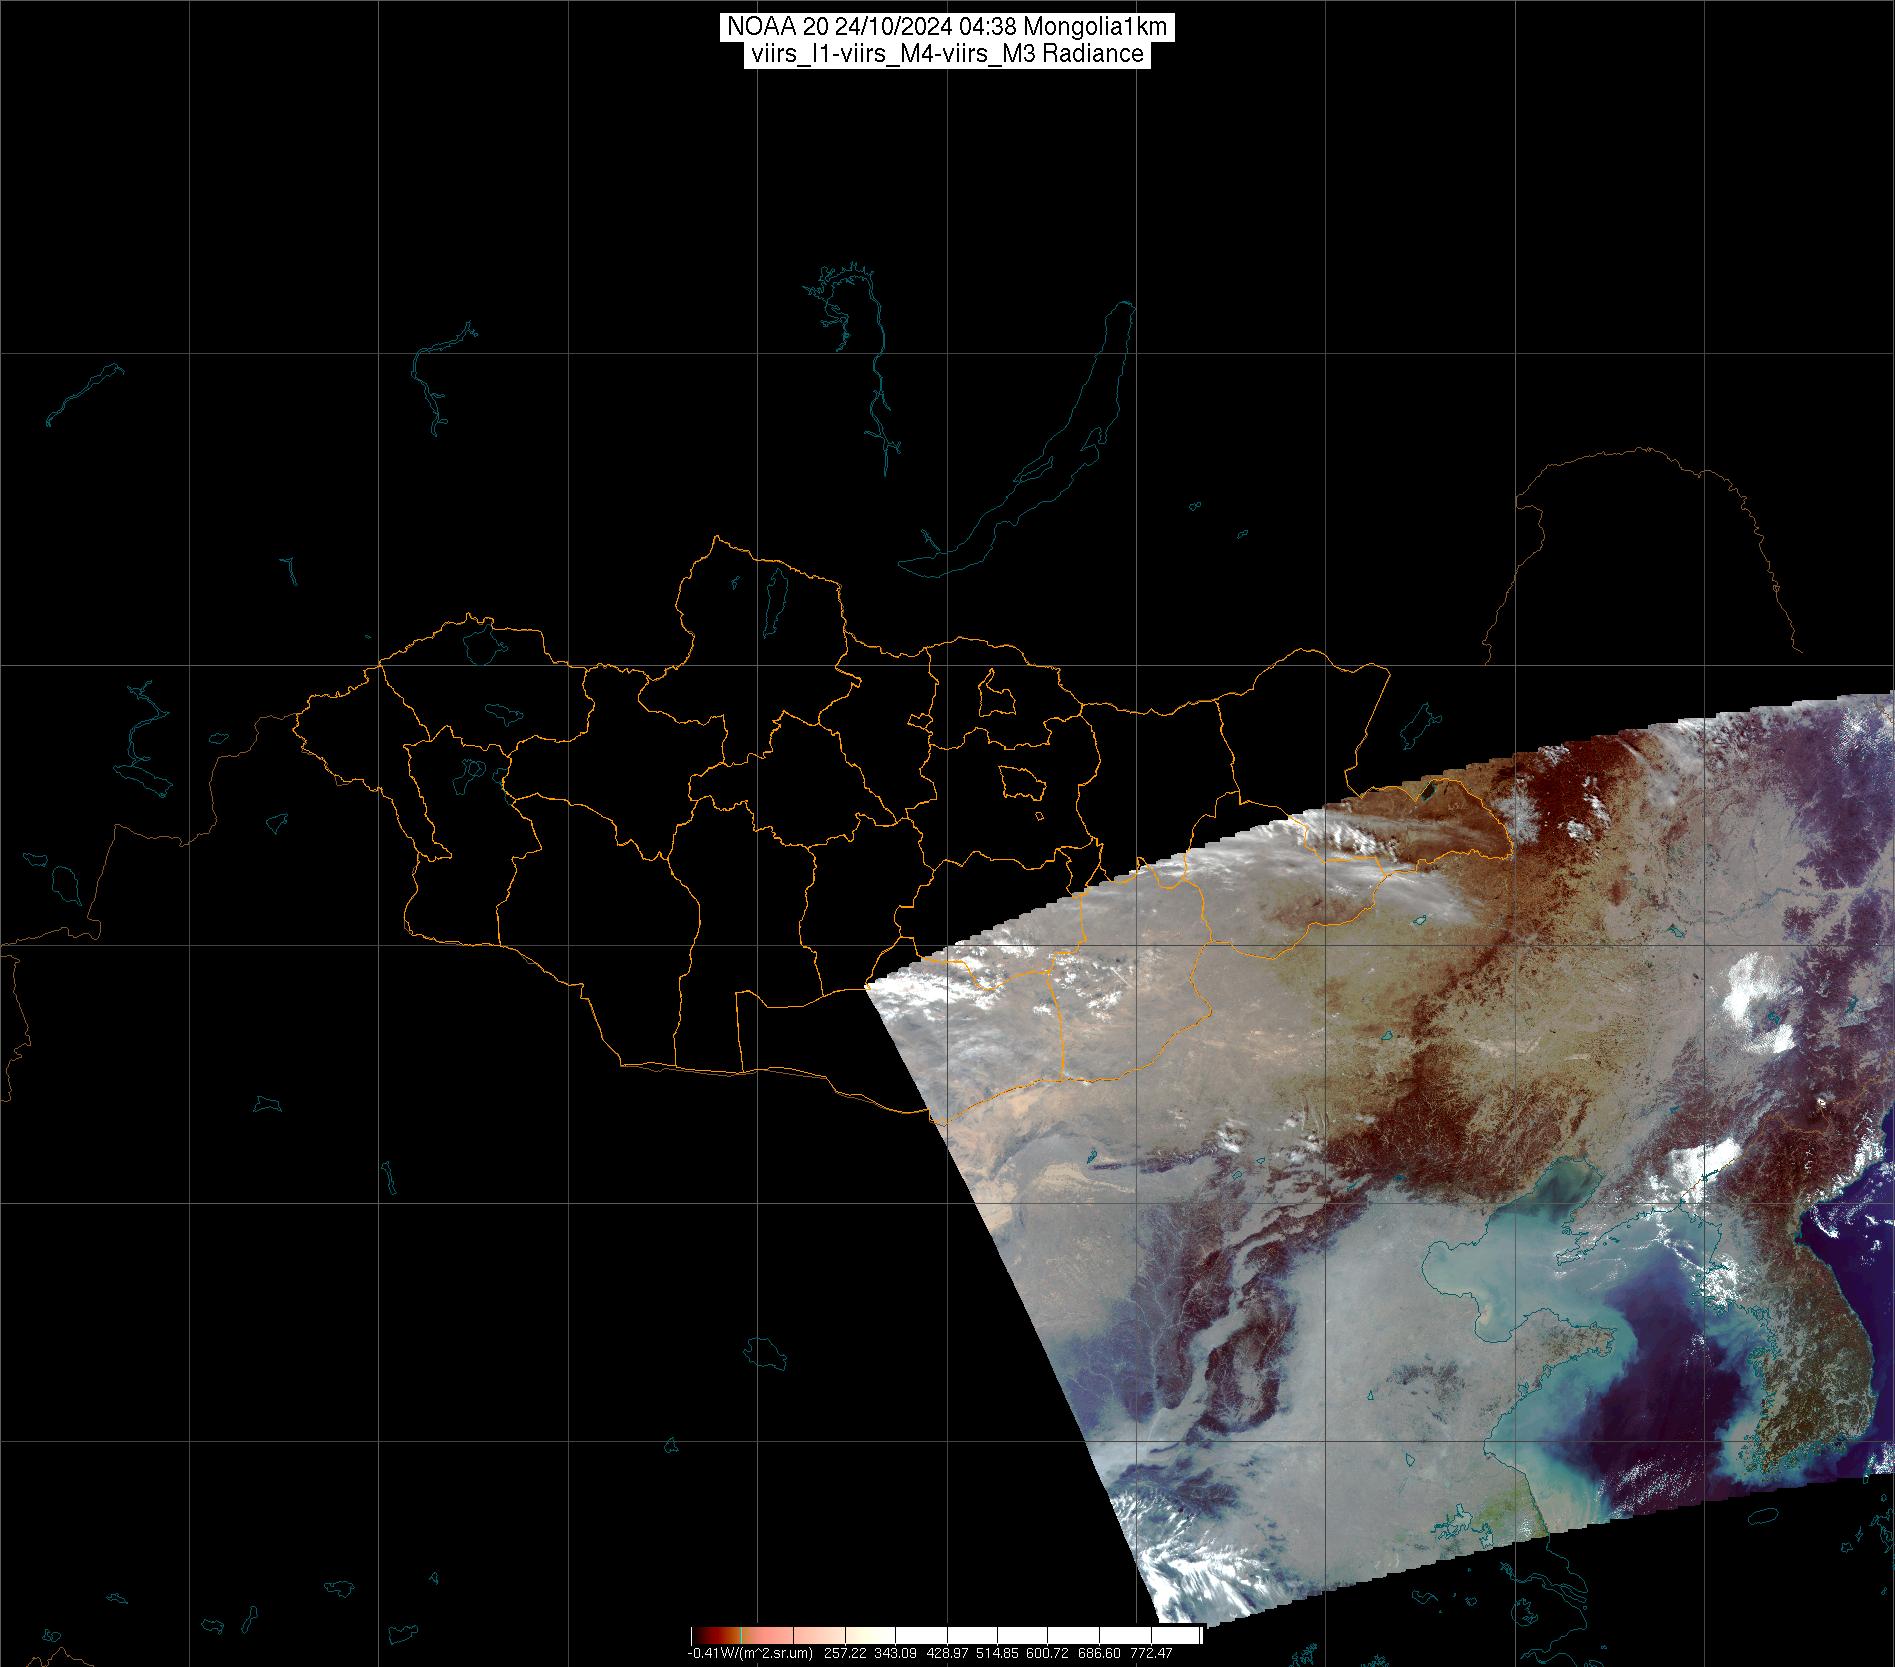Click the '-0.41W/(m^2.sr.um)' colorbar label
This screenshot has width=1895, height=1667.
point(750,1653)
